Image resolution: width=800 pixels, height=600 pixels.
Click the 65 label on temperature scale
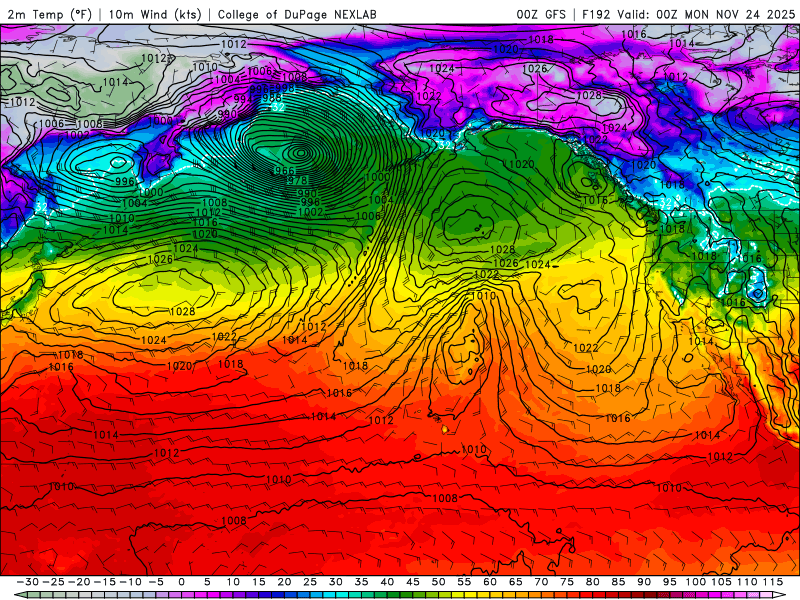coord(515,582)
